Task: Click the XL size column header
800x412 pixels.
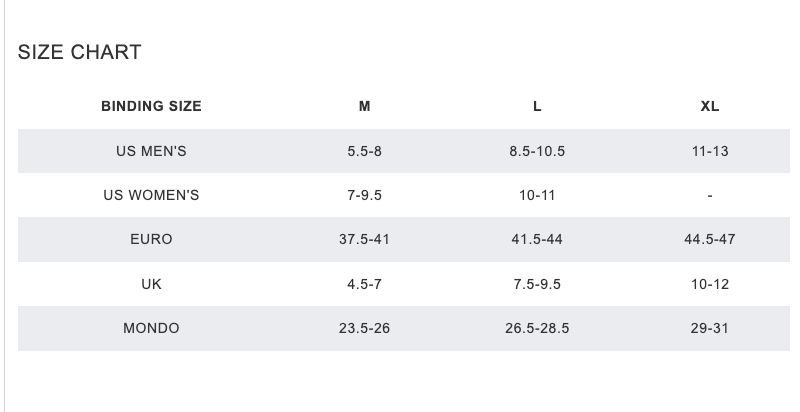Action: click(x=709, y=107)
